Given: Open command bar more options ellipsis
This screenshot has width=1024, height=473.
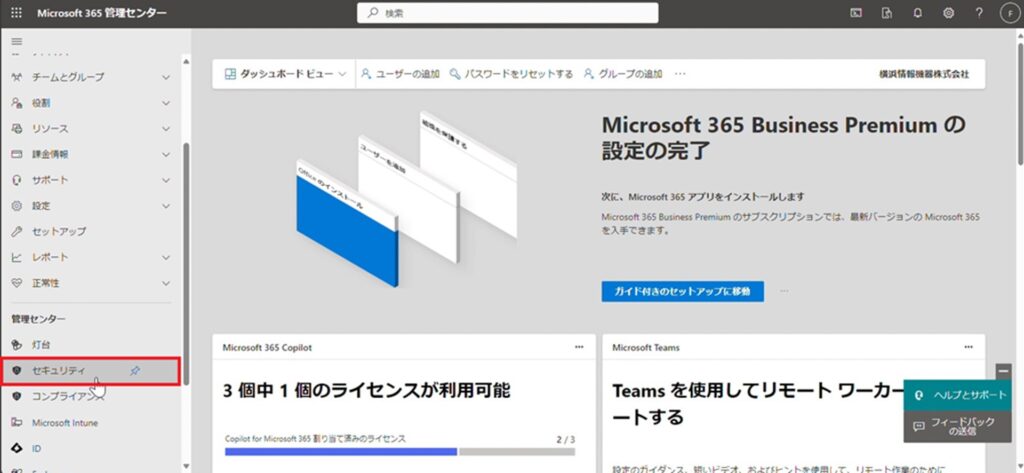Looking at the screenshot, I should point(680,74).
